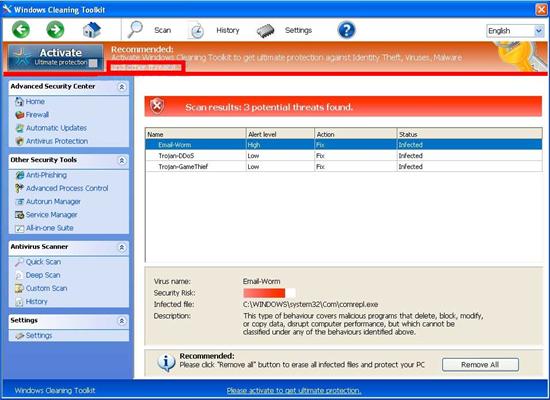Open the History toolbar label
The image size is (550, 400).
228,30
